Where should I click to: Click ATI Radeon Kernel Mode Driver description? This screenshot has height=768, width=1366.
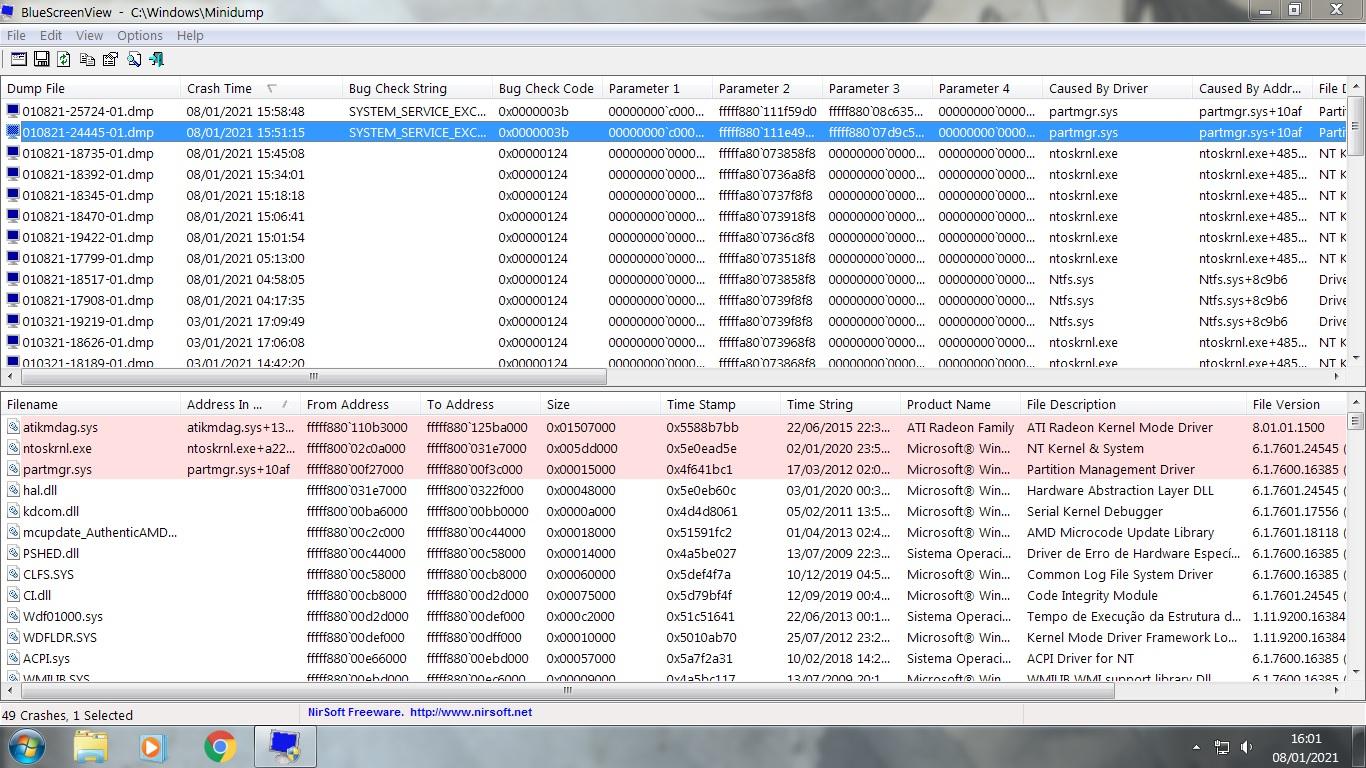(1120, 427)
